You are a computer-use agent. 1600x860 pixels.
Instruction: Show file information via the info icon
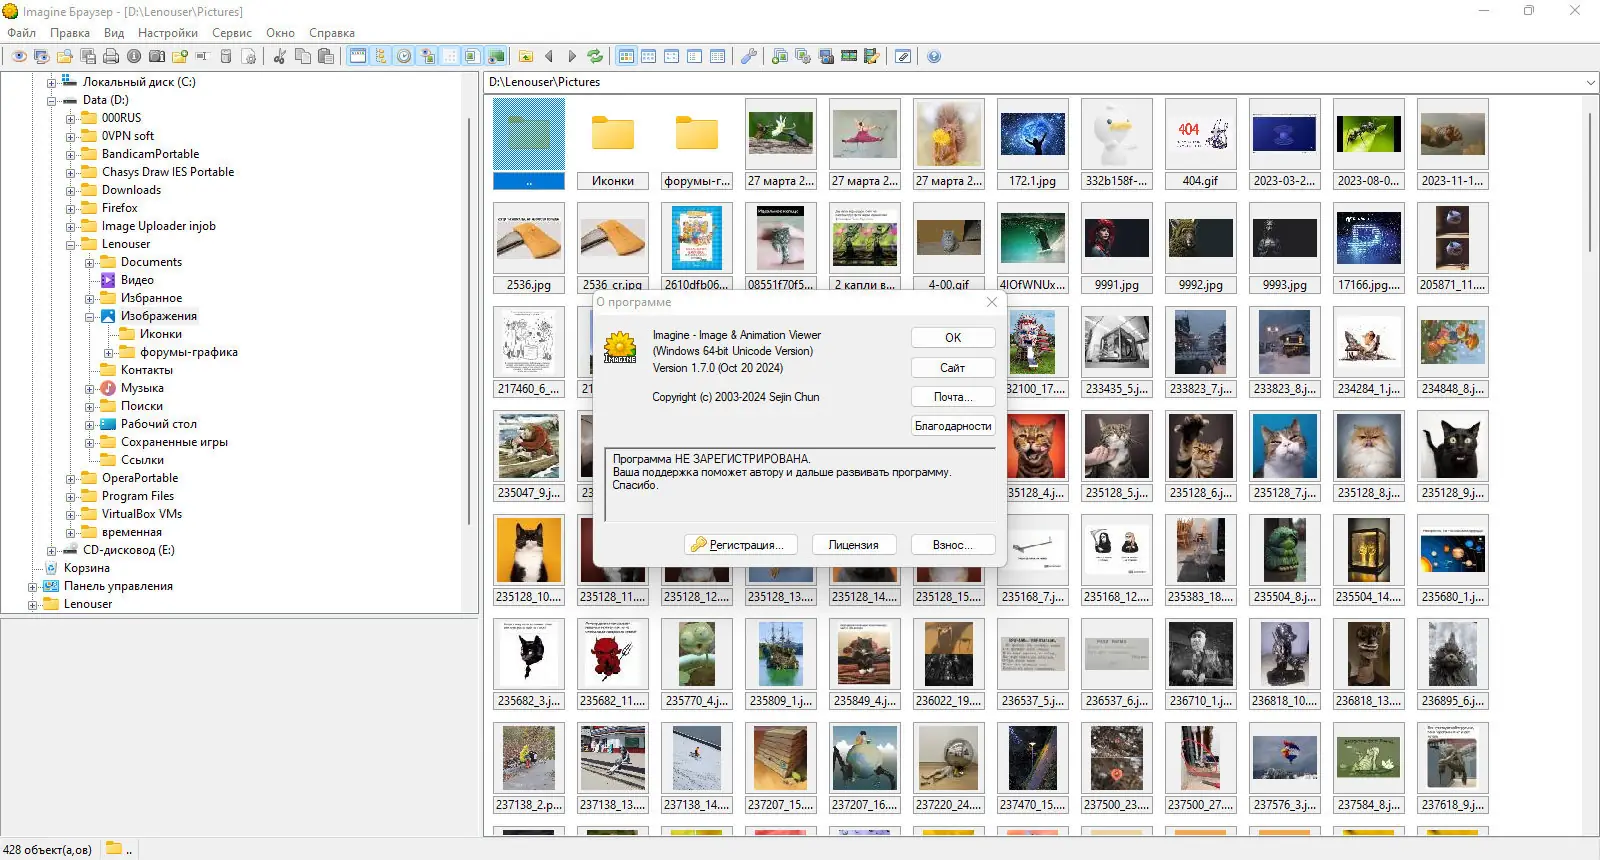point(134,57)
